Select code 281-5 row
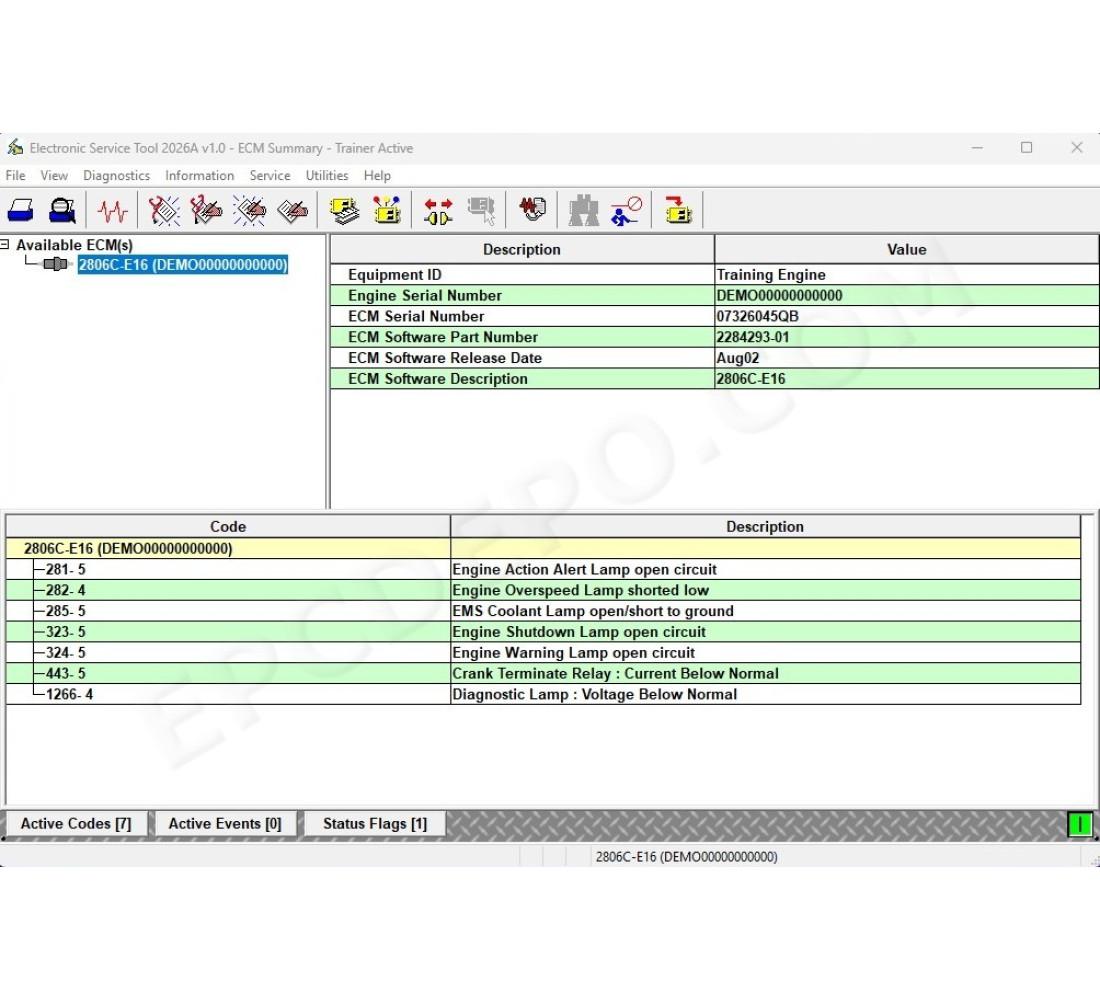Screen dimensions: 1100x1000 click(543, 569)
